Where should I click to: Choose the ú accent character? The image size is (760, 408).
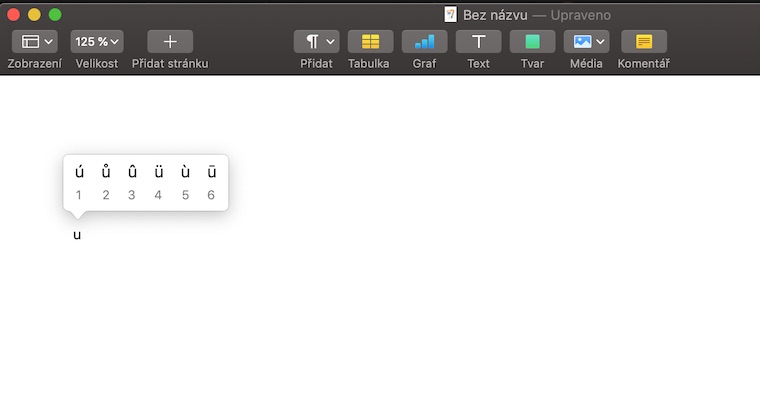click(x=79, y=172)
